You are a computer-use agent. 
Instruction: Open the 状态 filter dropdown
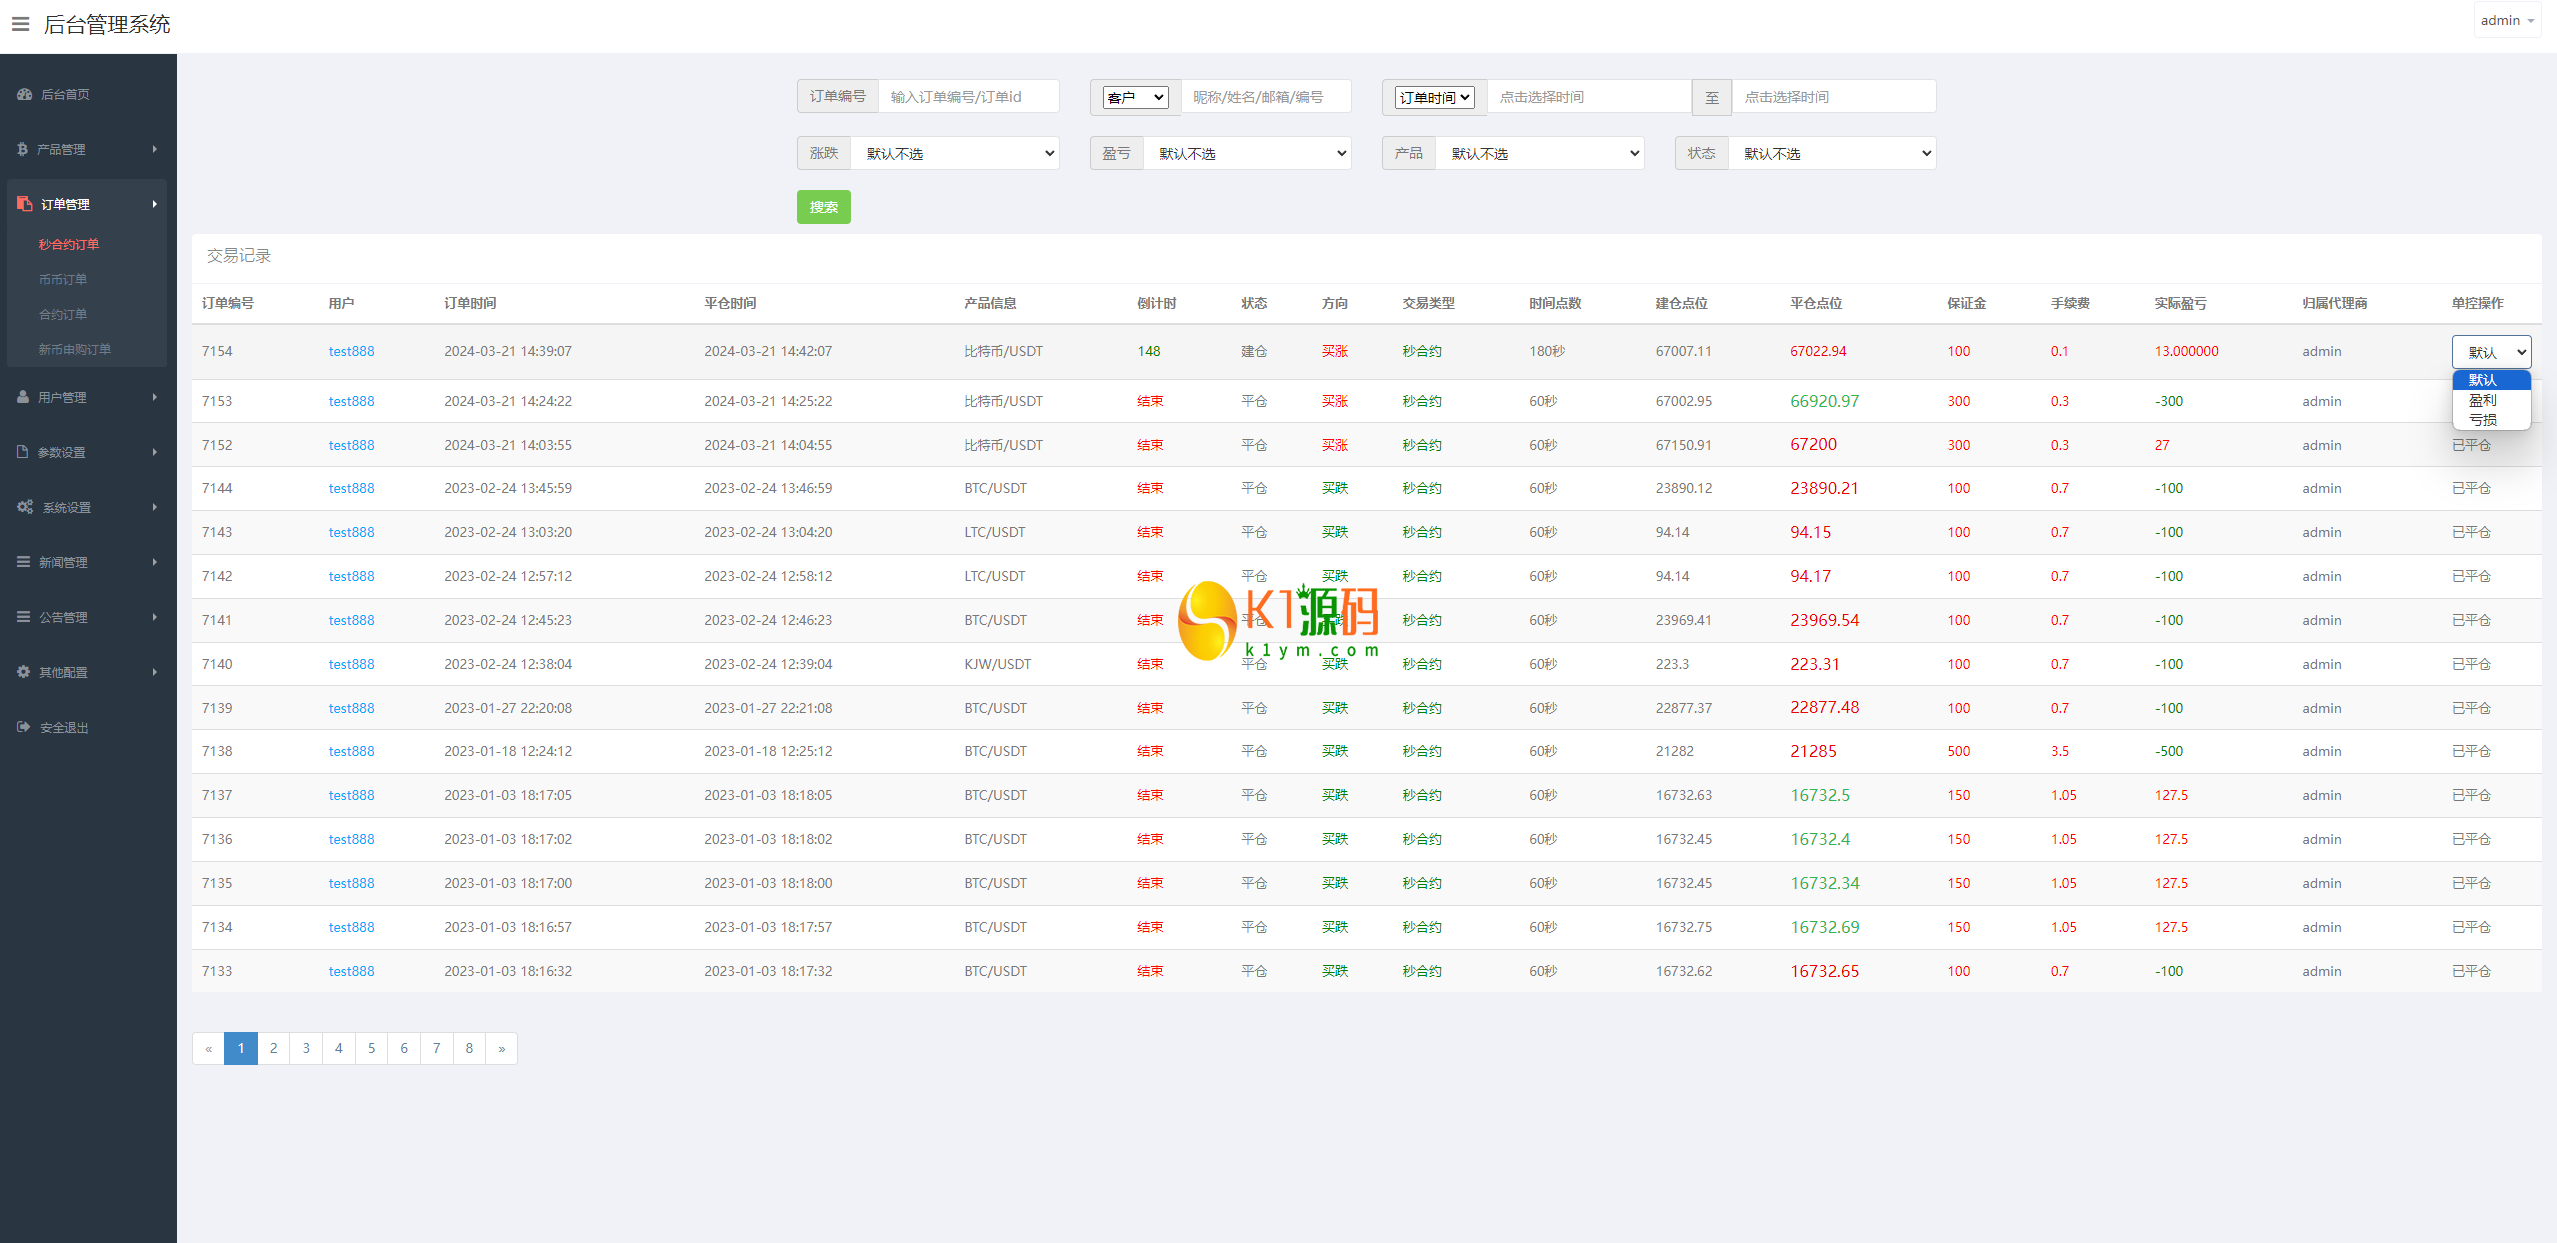[x=1831, y=153]
